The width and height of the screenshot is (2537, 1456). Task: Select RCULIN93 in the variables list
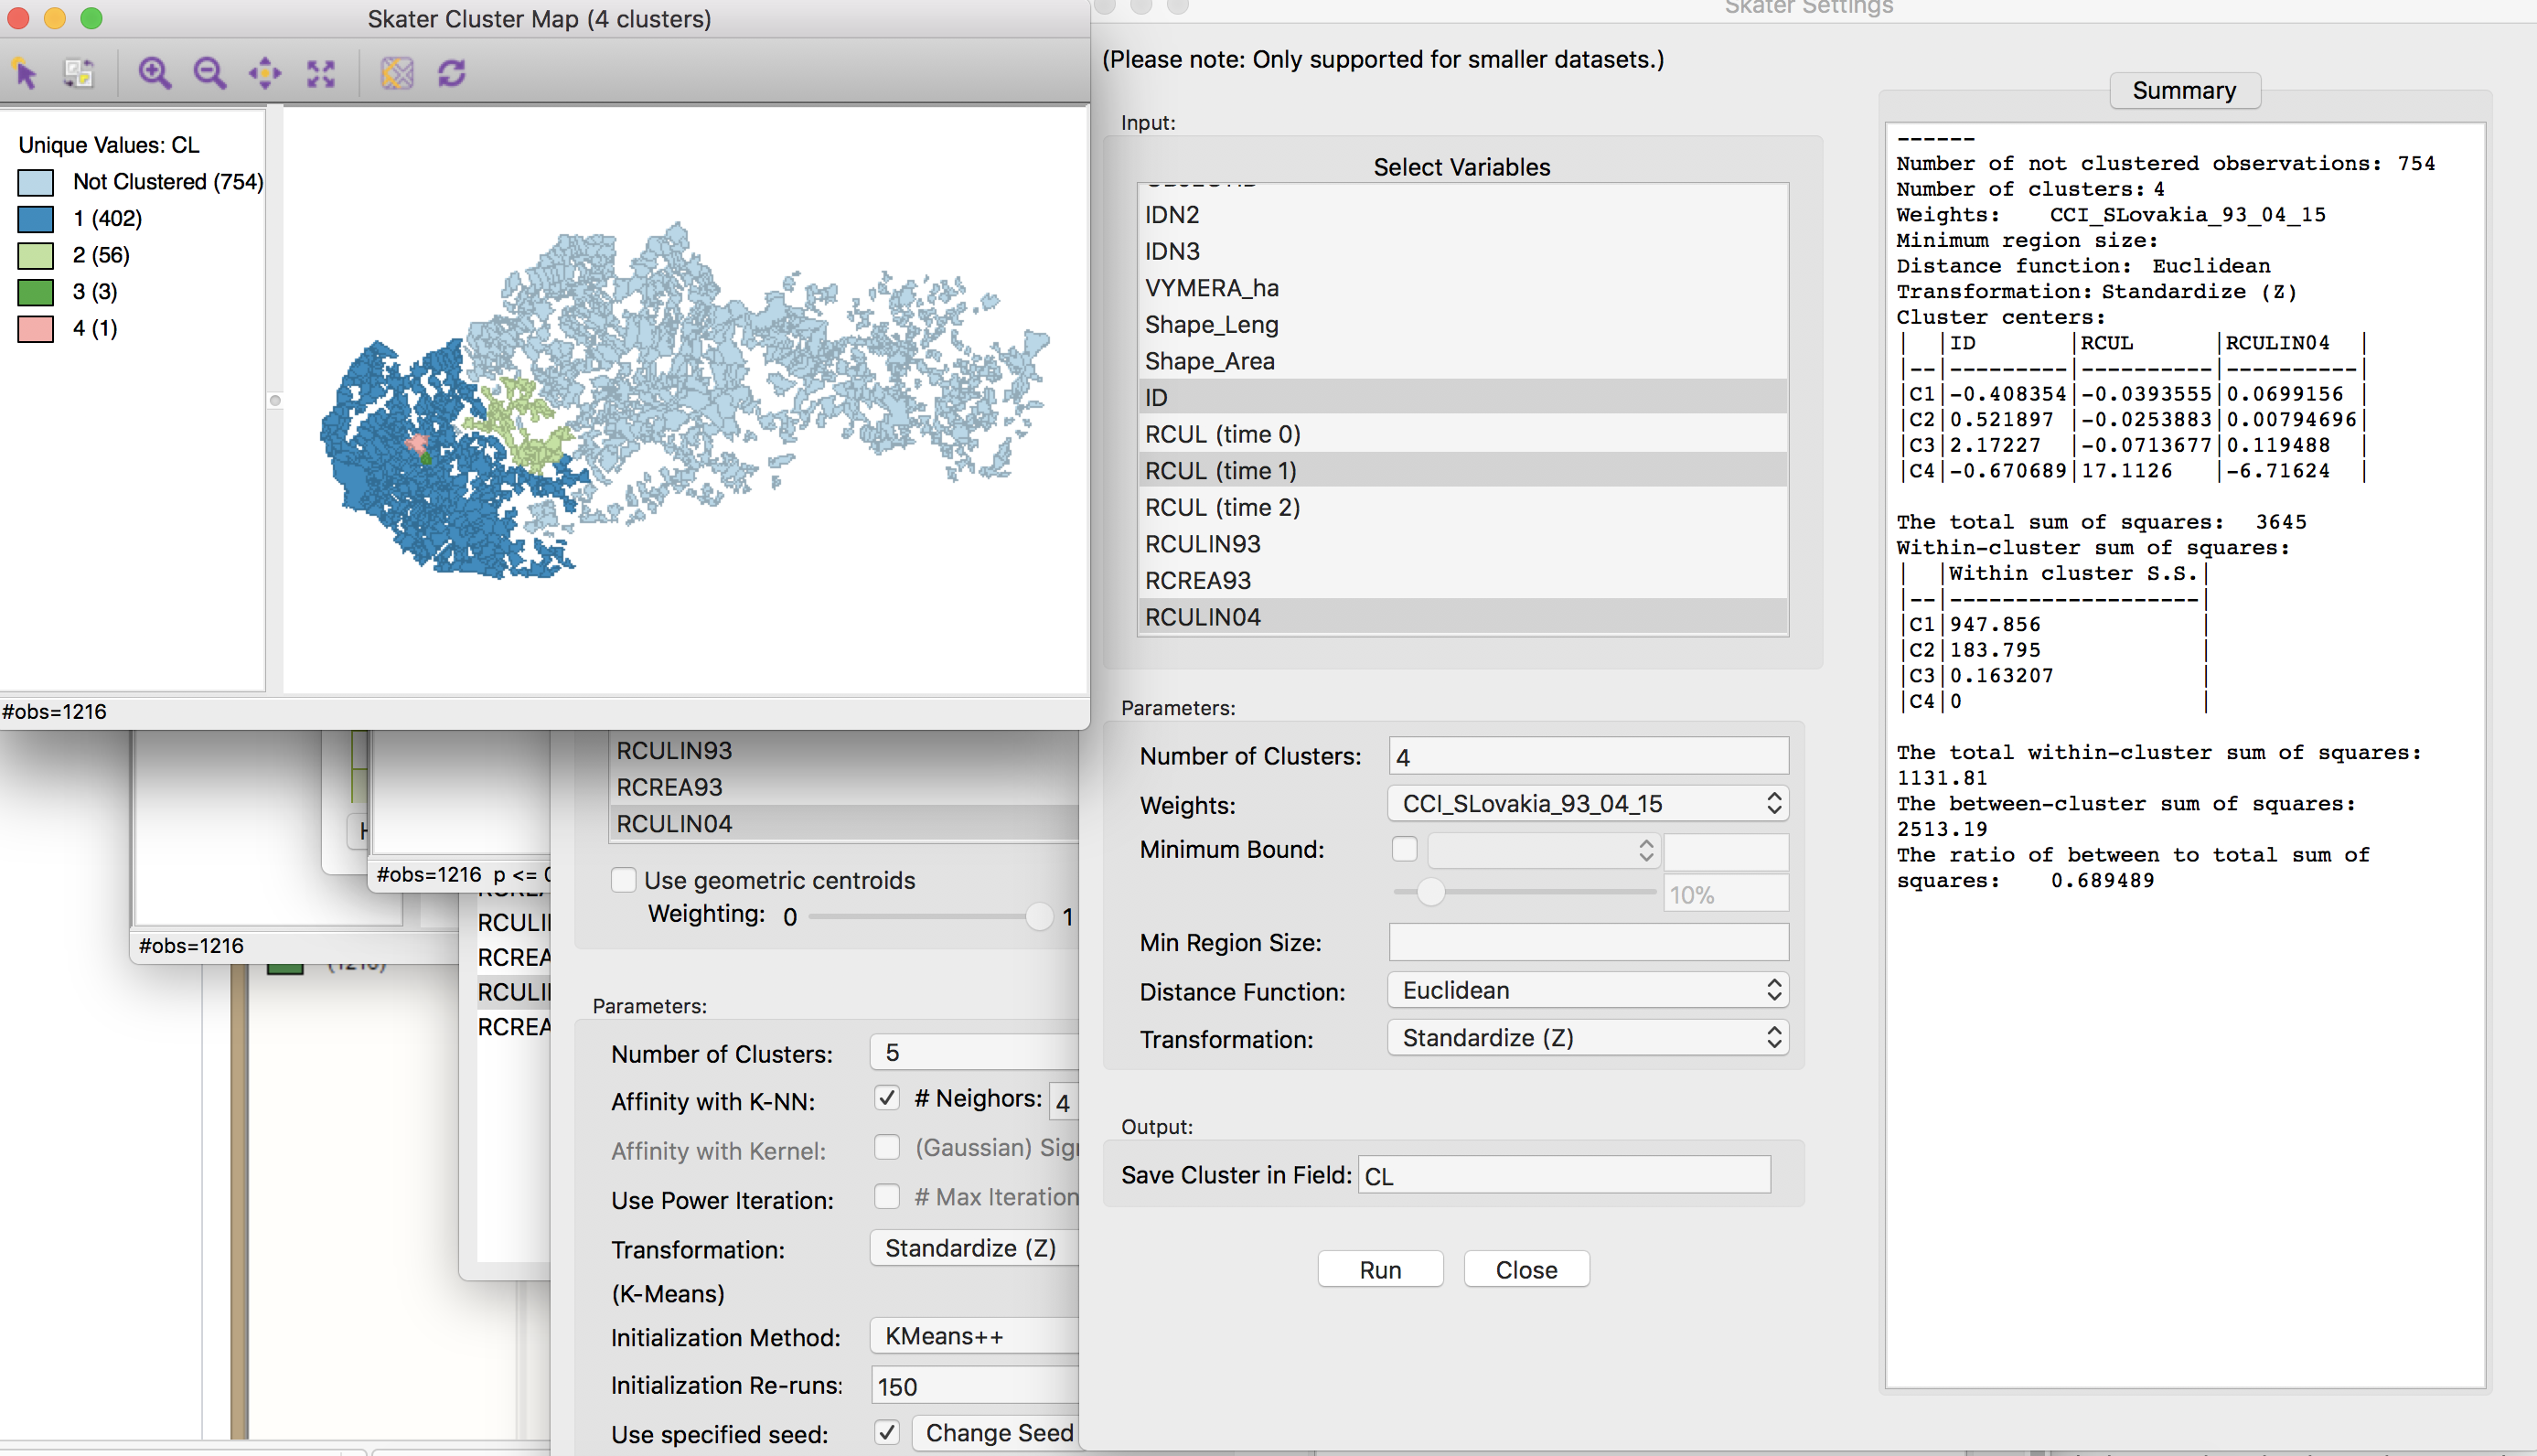point(1203,543)
